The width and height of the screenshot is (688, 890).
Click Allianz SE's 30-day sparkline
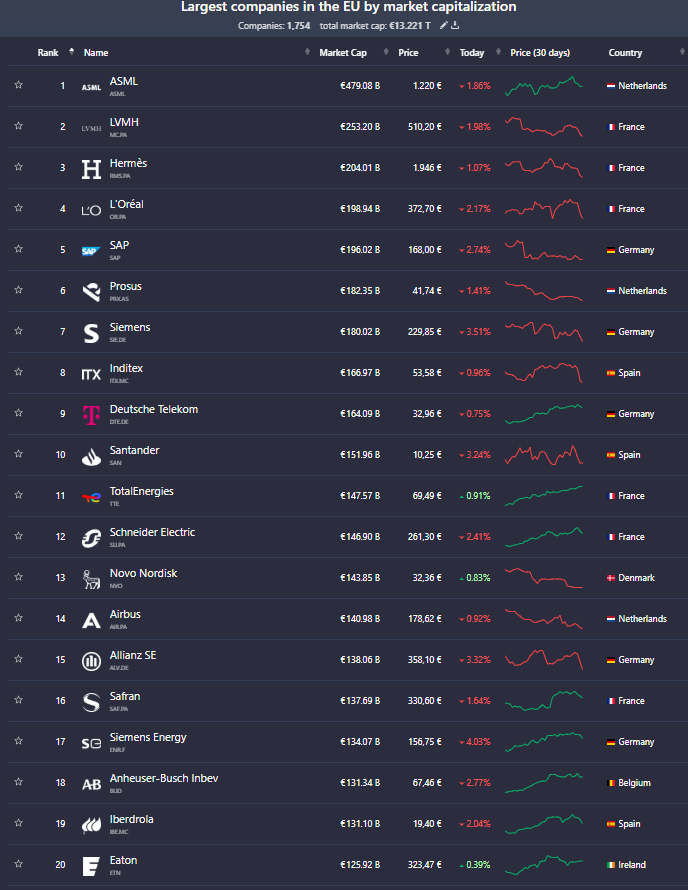(544, 660)
